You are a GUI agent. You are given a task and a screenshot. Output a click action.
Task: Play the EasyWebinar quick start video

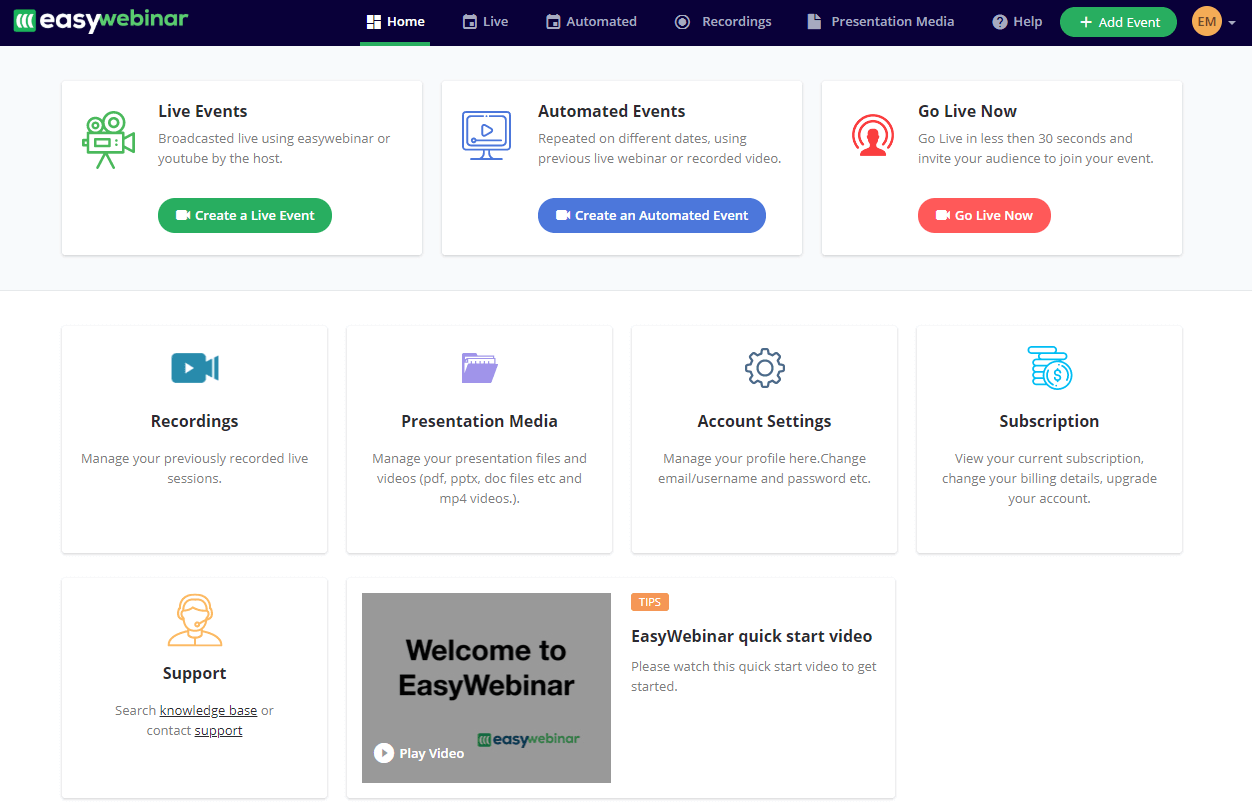click(419, 753)
